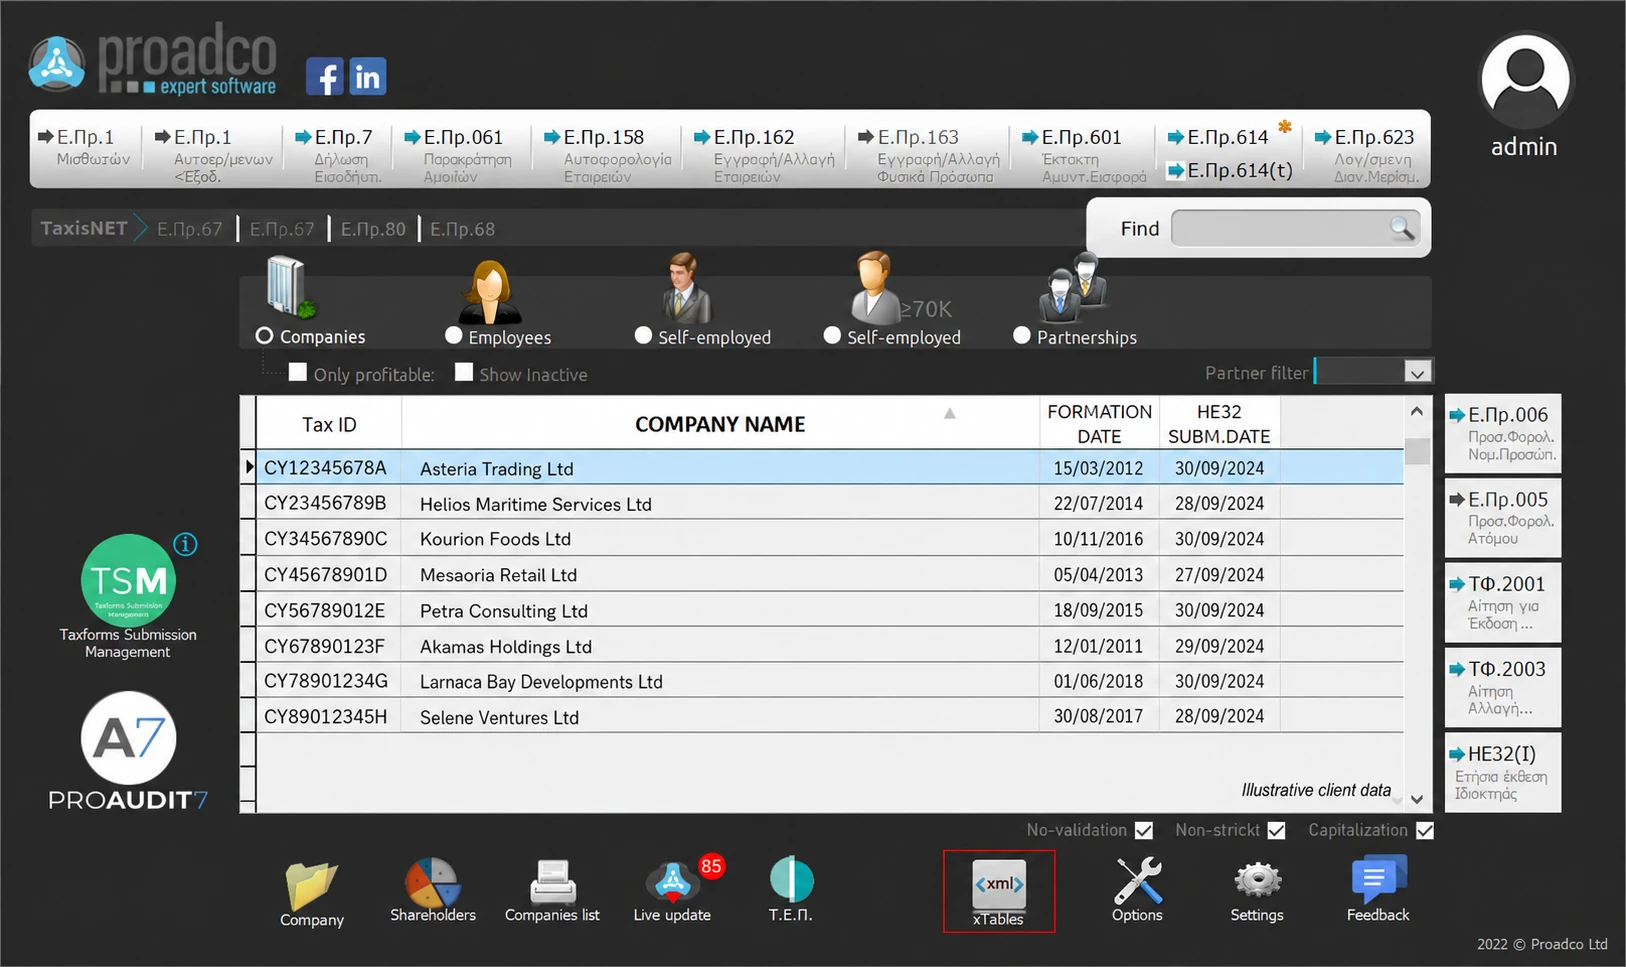1626x967 pixels.
Task: Uncheck the Non-strickt checkbox
Action: click(x=1276, y=830)
